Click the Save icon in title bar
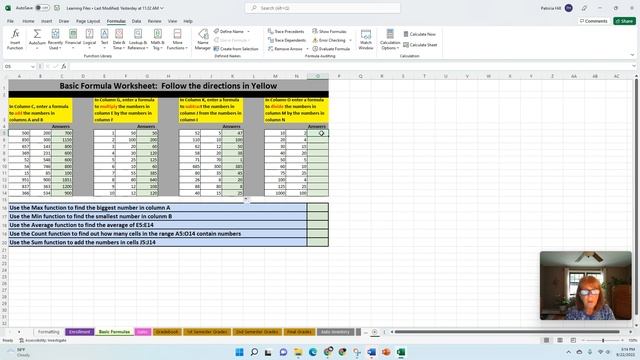This screenshot has width=640, height=360. pyautogui.click(x=57, y=8)
